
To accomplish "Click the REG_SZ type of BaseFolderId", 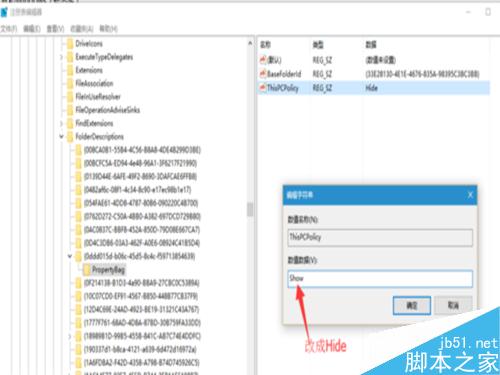I will 322,74.
